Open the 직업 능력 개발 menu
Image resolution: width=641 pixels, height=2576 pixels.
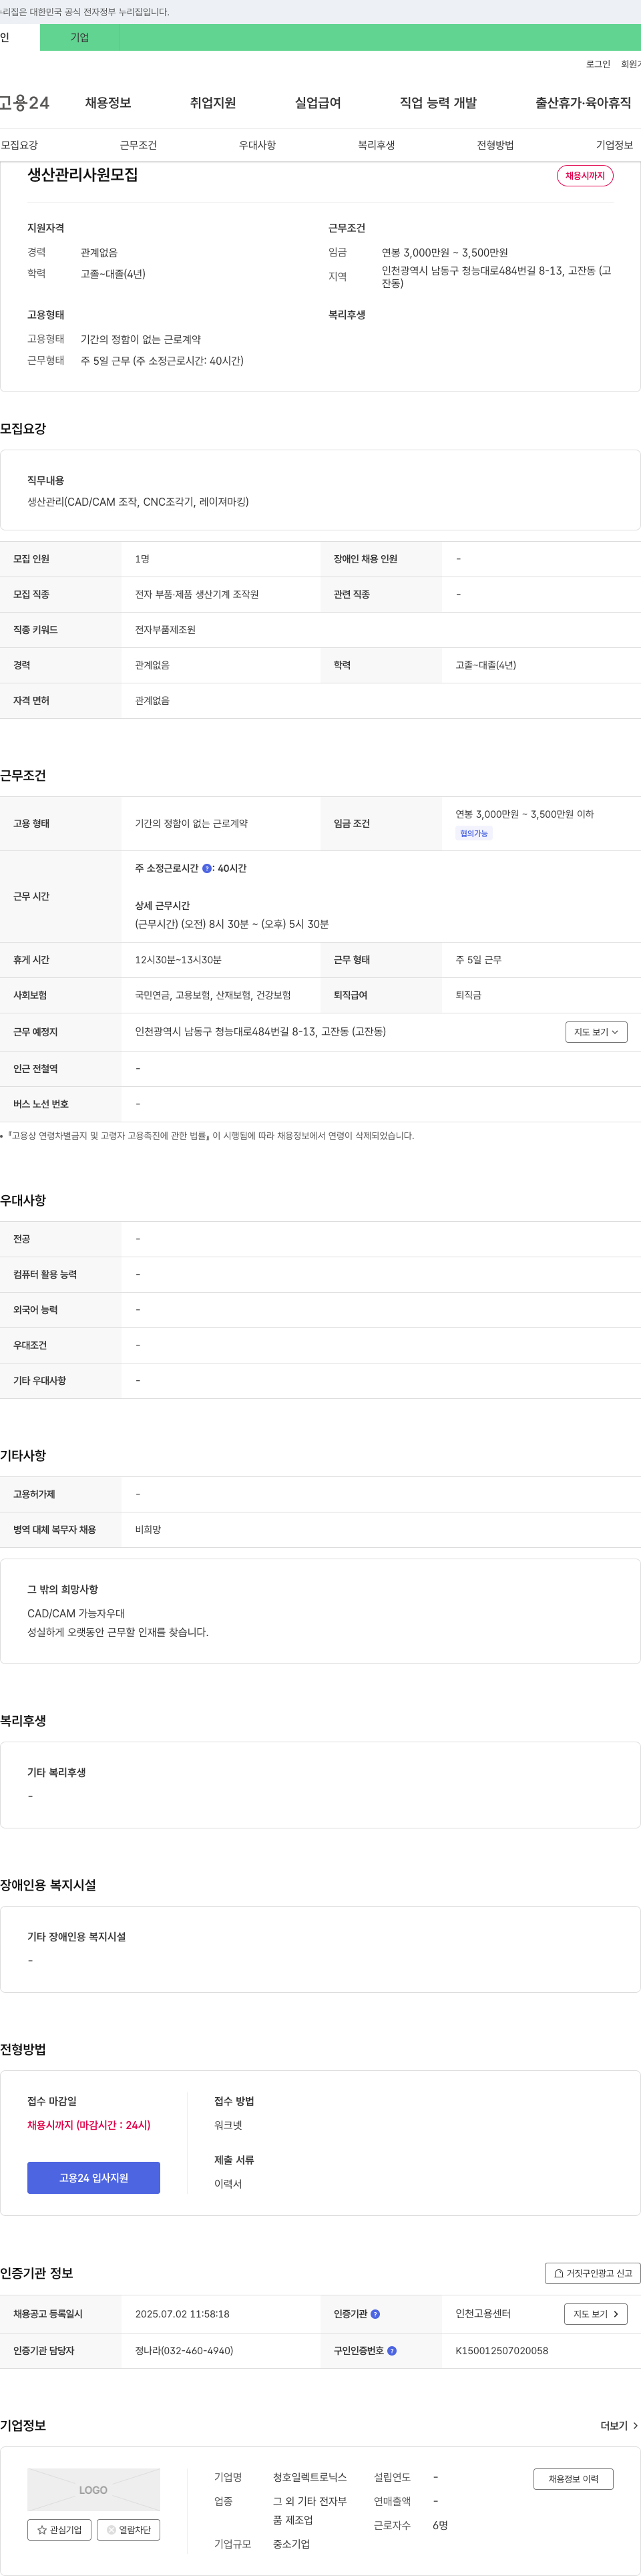tap(438, 103)
